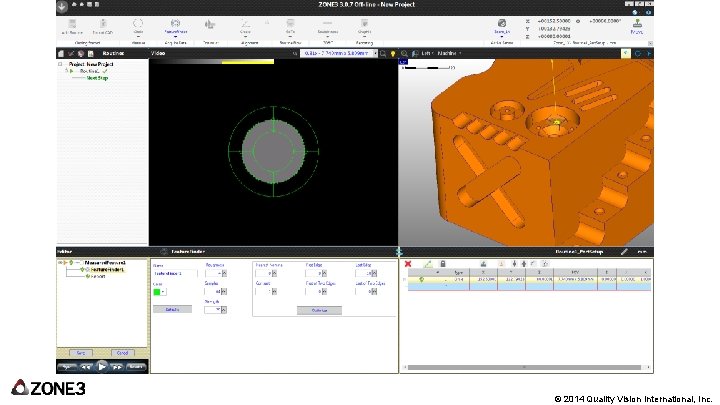This screenshot has width=720, height=405.
Task: Click the Dimensions ribbon icon
Action: [327, 24]
